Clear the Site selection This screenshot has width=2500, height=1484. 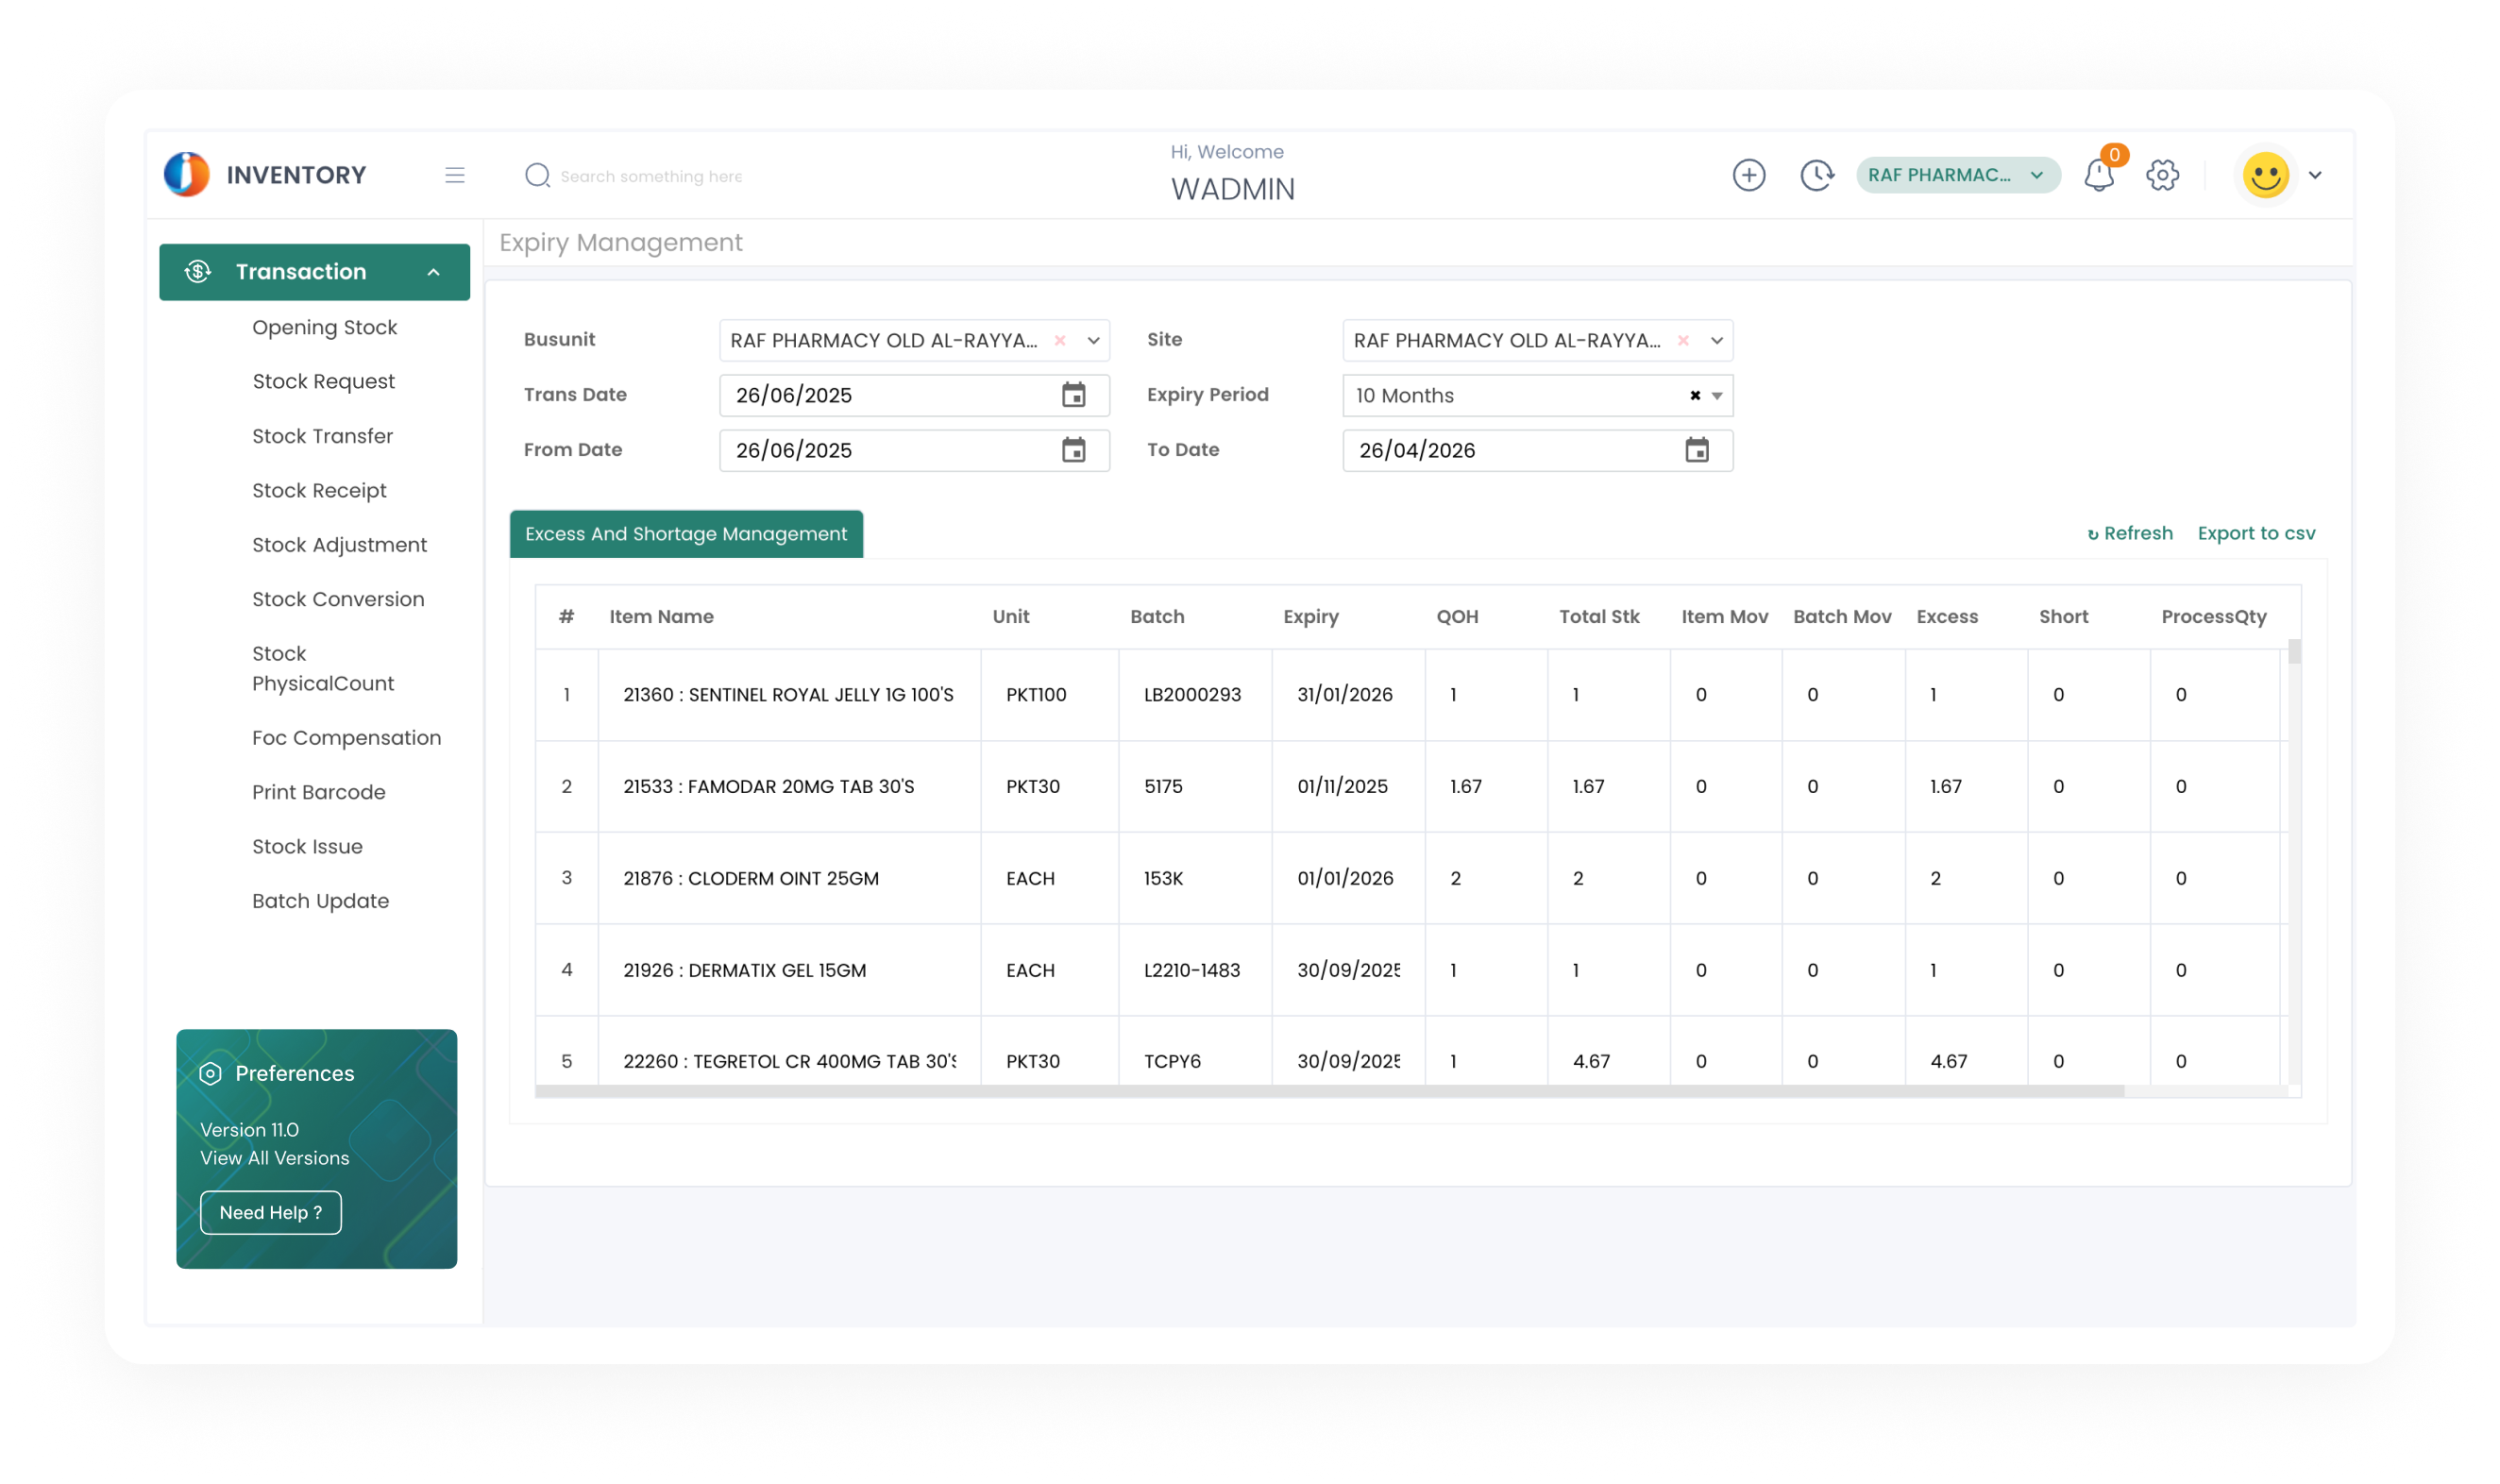(x=1682, y=340)
